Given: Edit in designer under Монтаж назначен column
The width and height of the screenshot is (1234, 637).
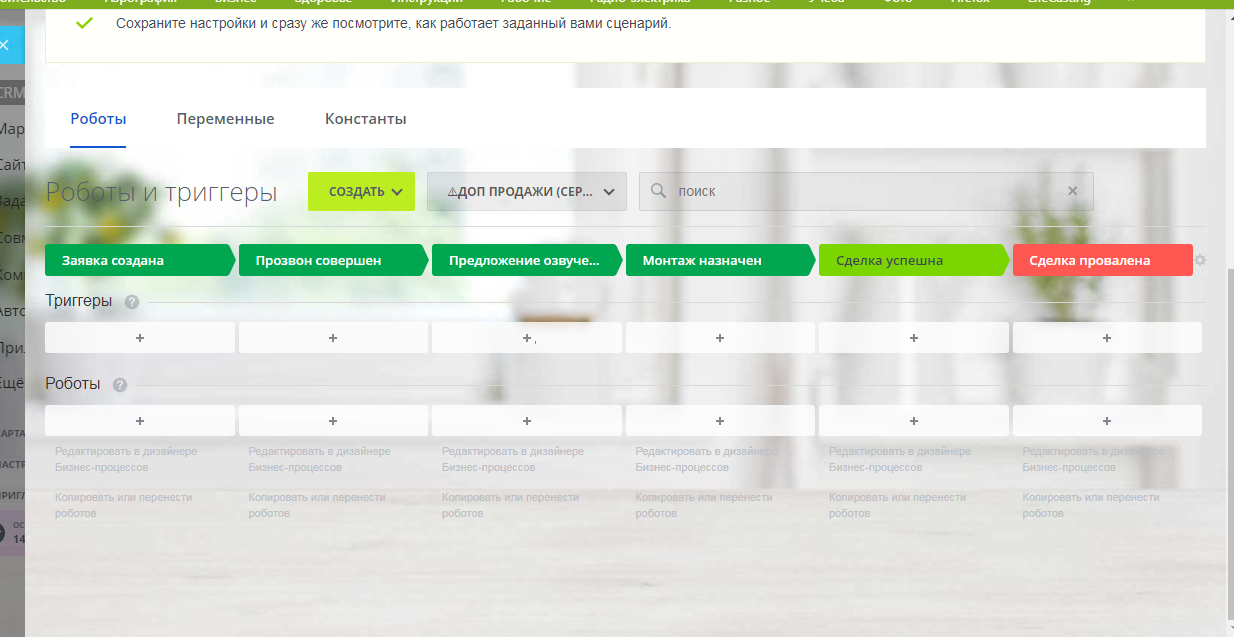Looking at the screenshot, I should pyautogui.click(x=706, y=459).
